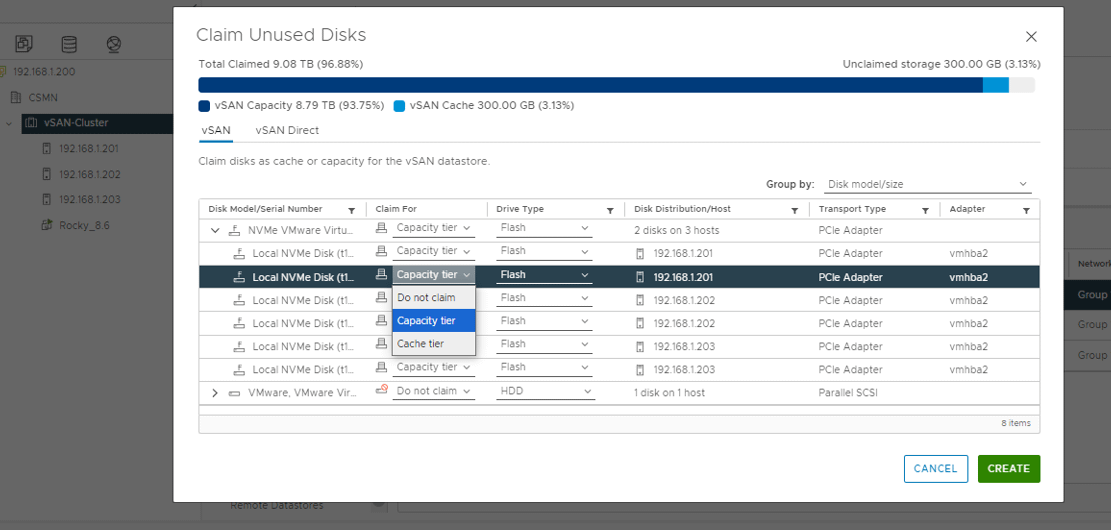Screen dimensions: 1111x530
Task: Sort by the Adapter column header
Action: [x=967, y=209]
